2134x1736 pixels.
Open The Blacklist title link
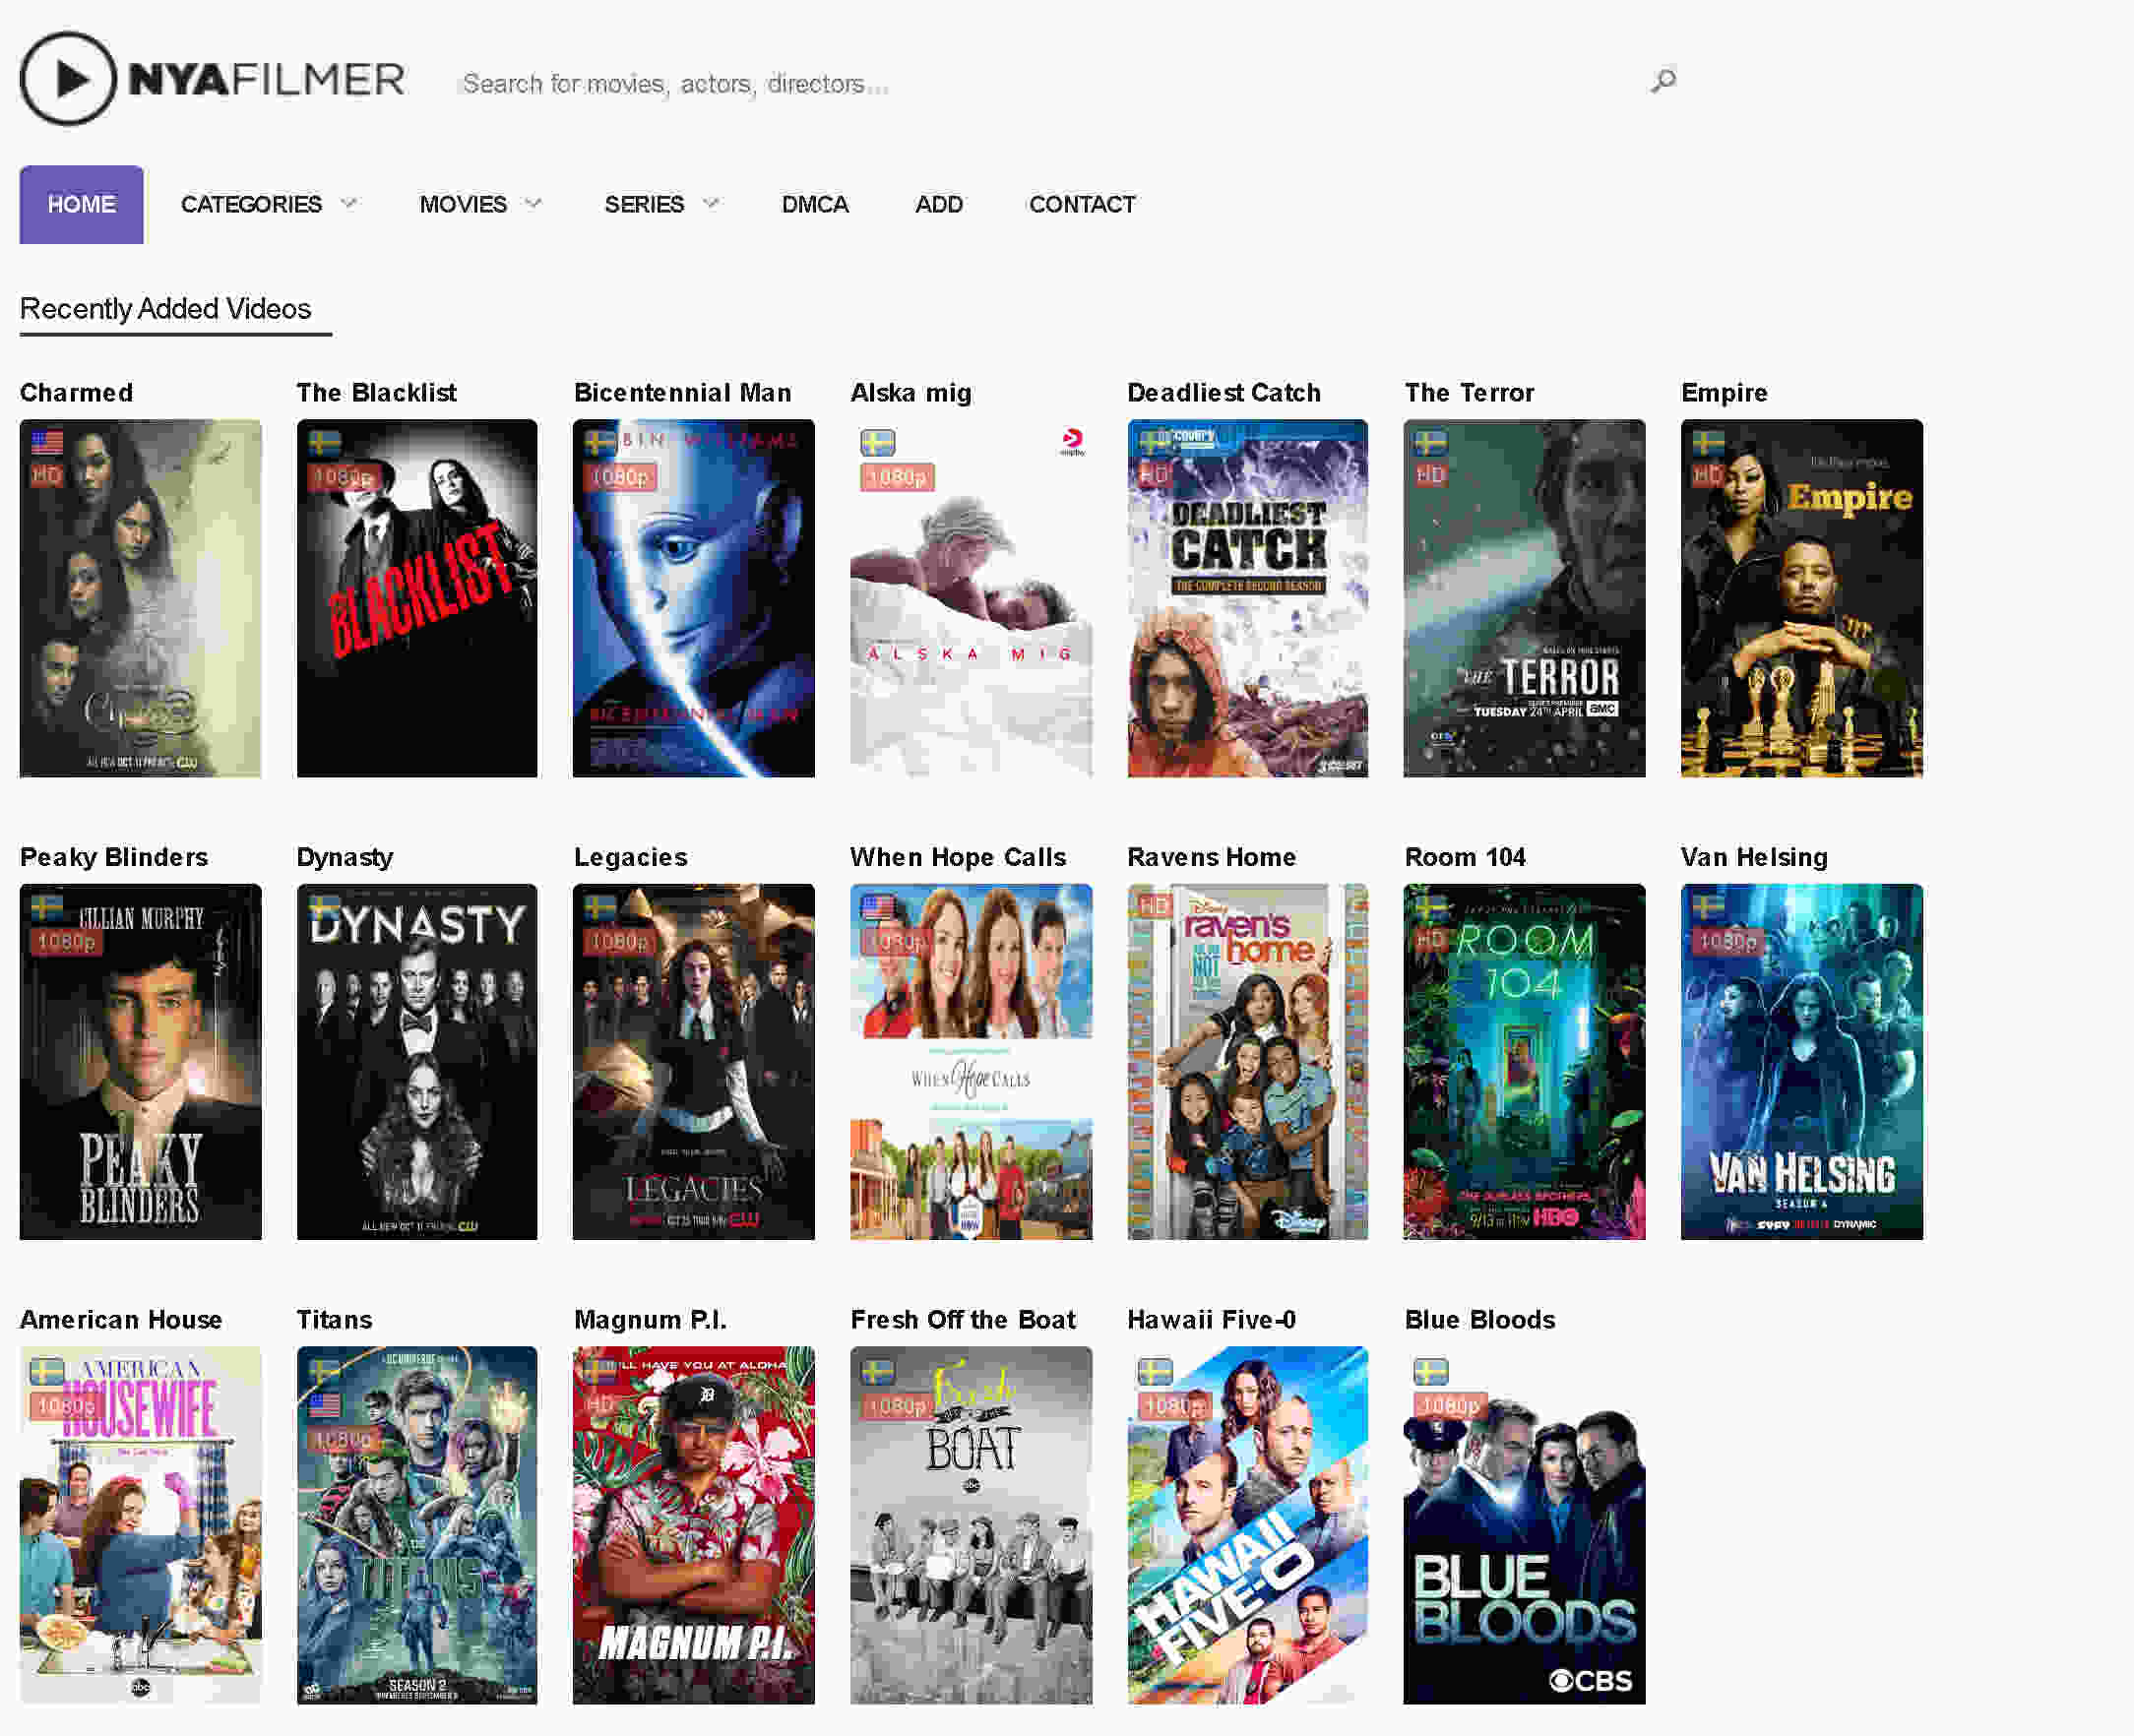coord(377,392)
